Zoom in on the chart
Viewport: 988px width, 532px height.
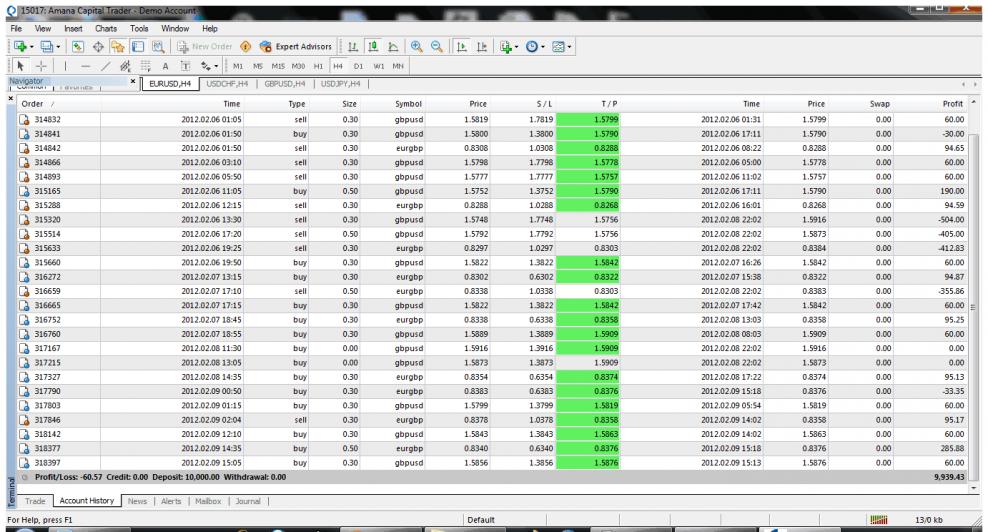pyautogui.click(x=416, y=45)
